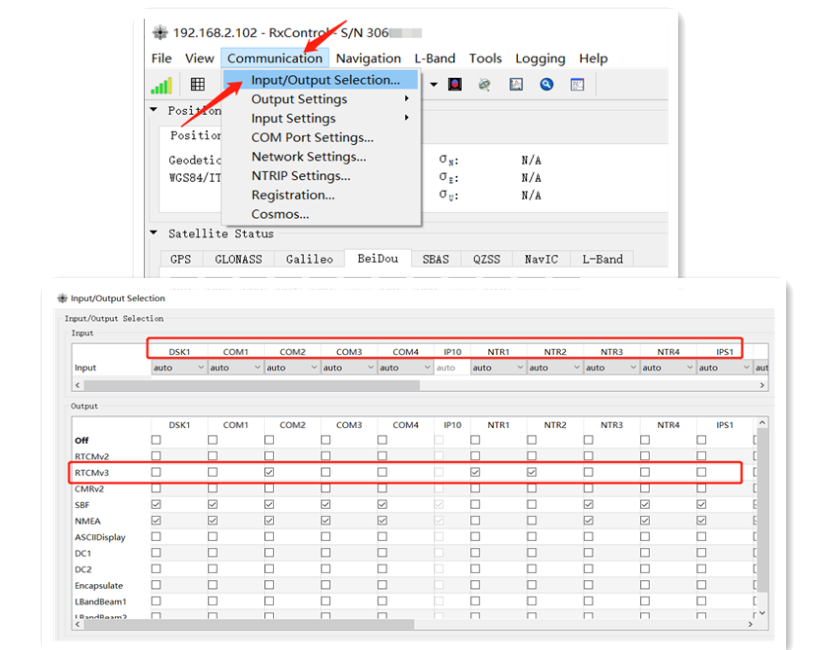Click the blue magnifier search toolbar icon

(x=546, y=84)
